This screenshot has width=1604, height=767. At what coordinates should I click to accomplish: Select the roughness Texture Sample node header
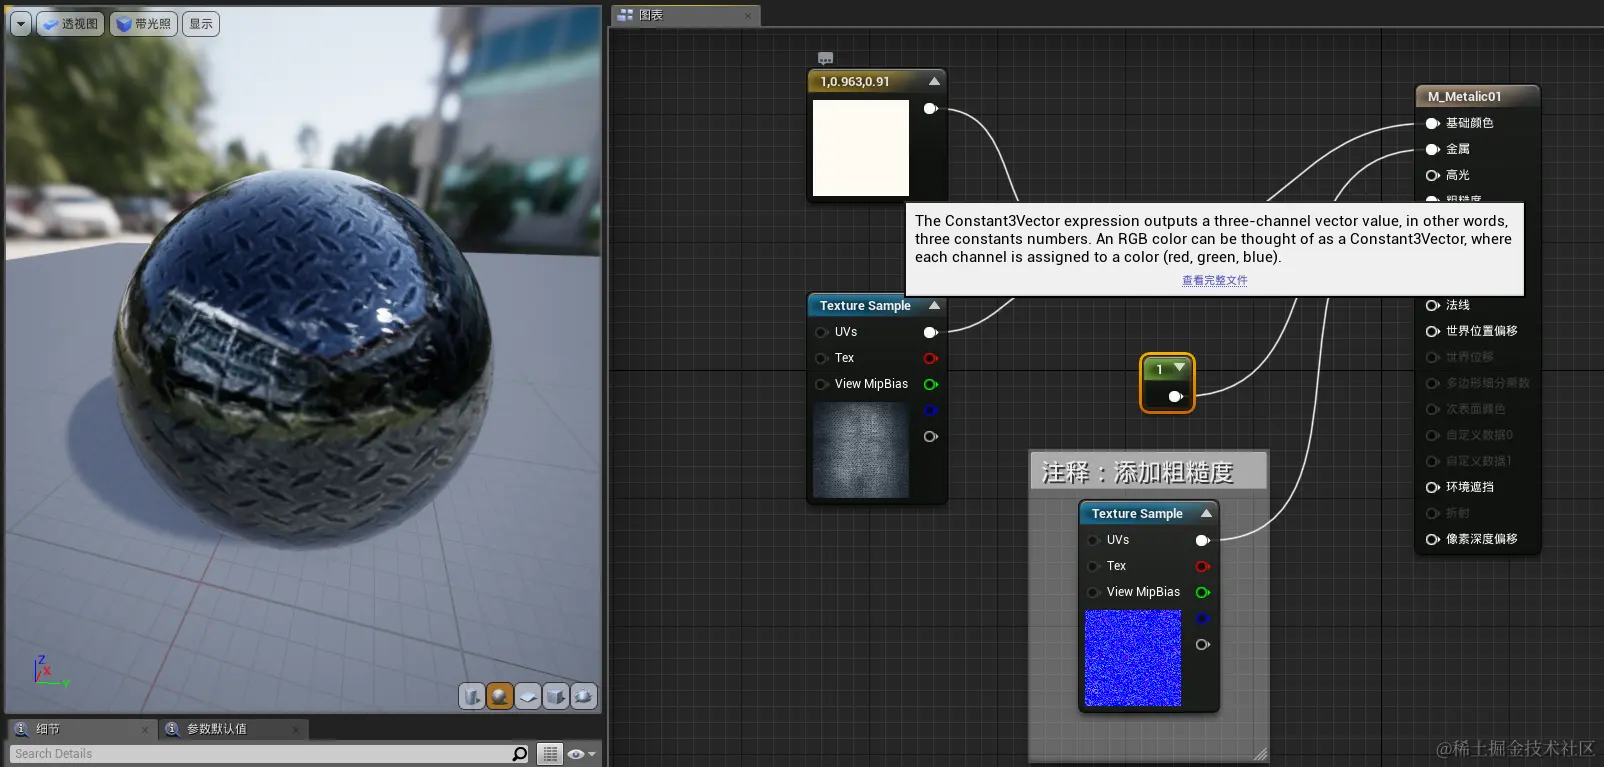coord(1137,514)
